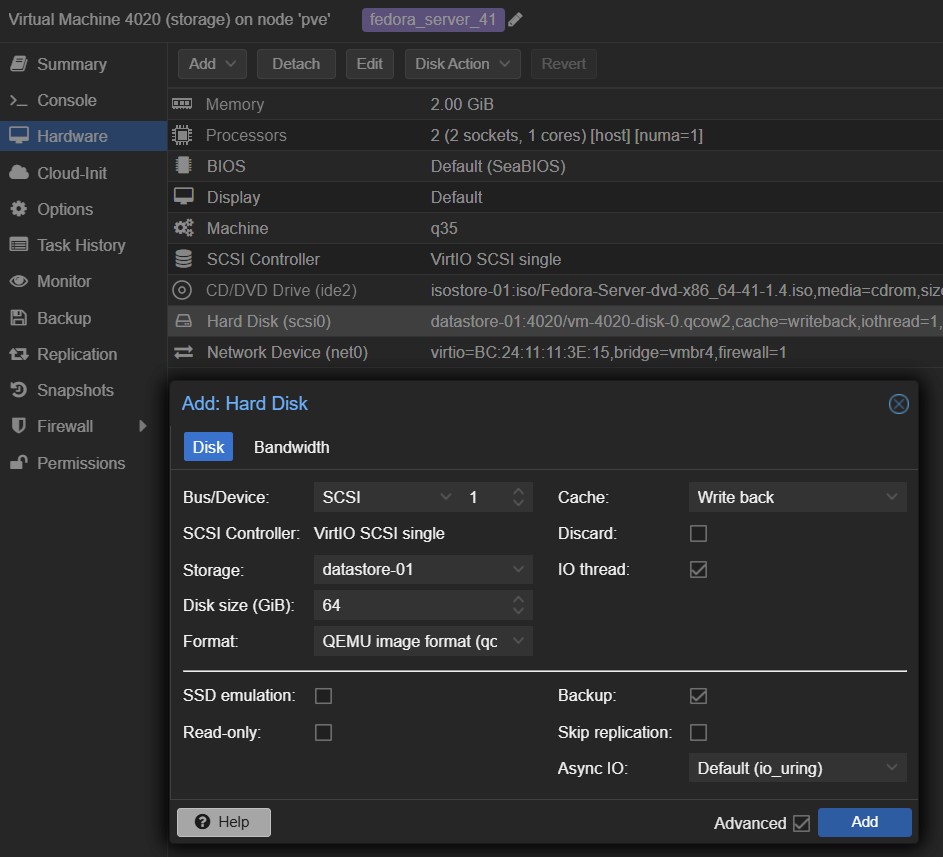Open the Disk Action menu
The height and width of the screenshot is (857, 943).
pyautogui.click(x=462, y=64)
